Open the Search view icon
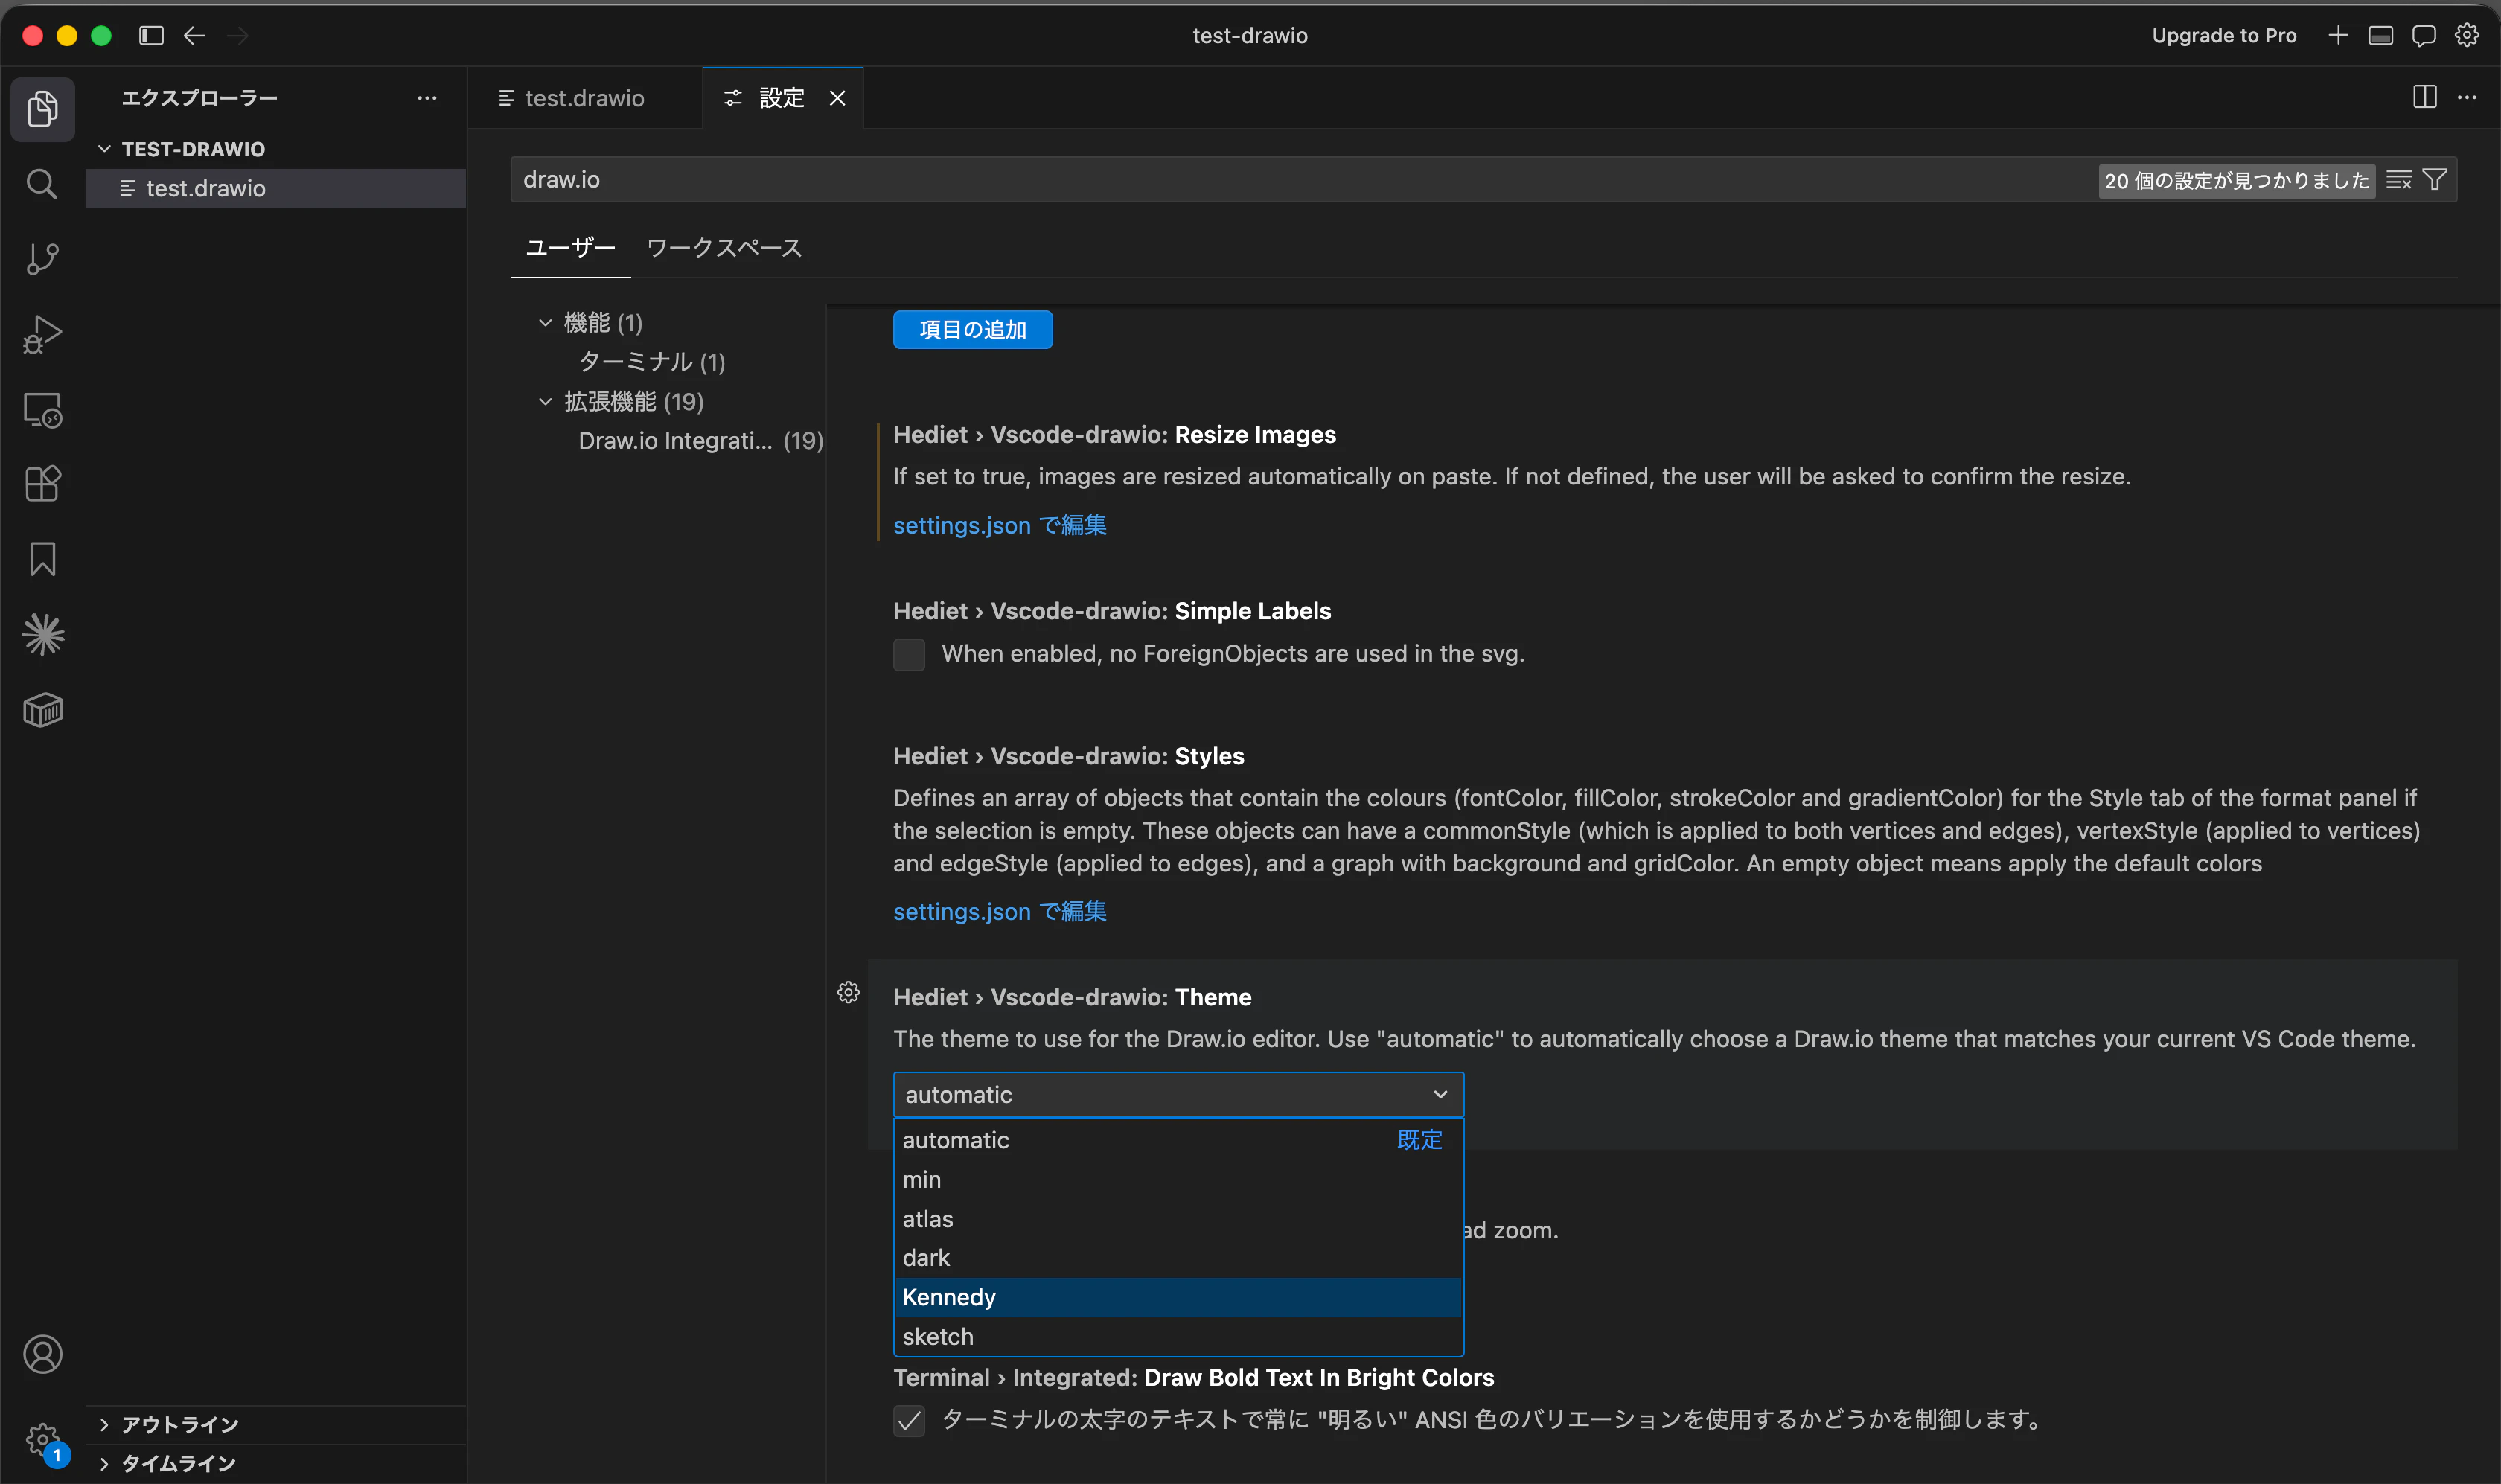 click(x=42, y=184)
